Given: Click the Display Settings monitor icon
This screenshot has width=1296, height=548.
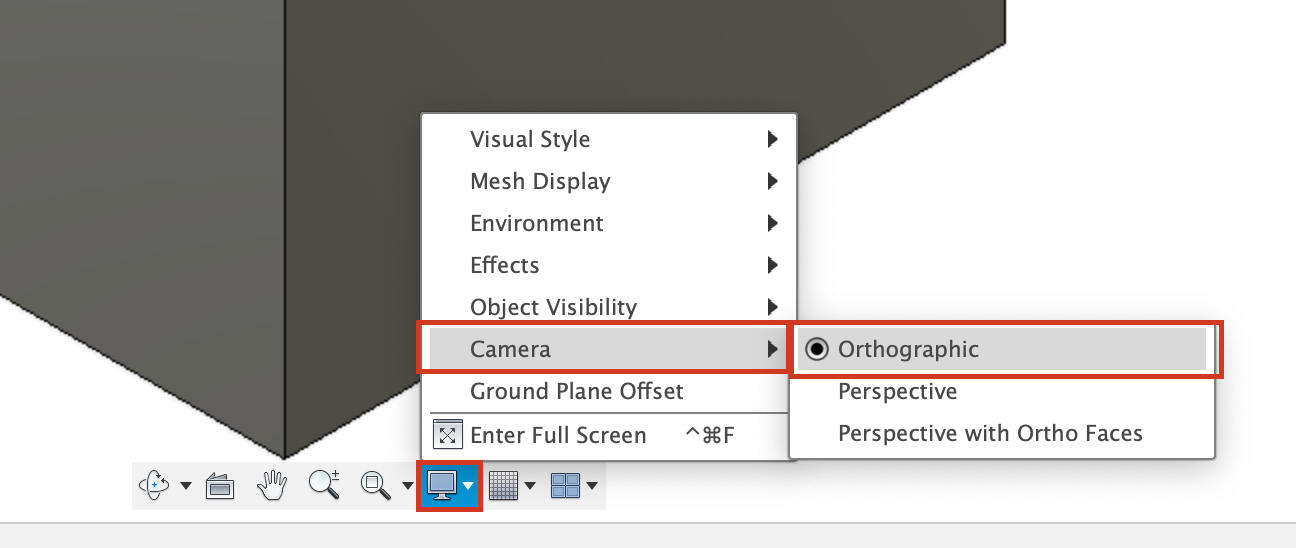Looking at the screenshot, I should [x=441, y=486].
